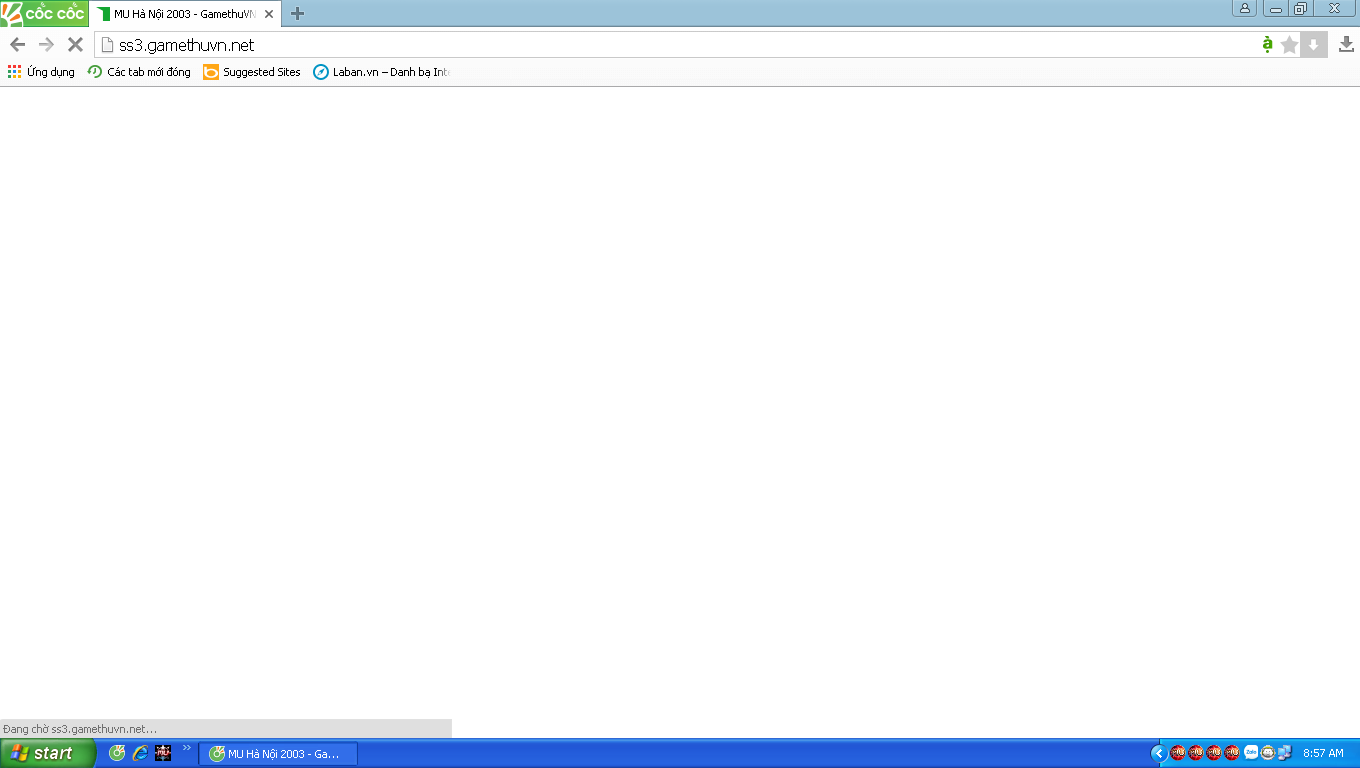Open the white character face tray icon
This screenshot has height=768, width=1360.
[1268, 753]
